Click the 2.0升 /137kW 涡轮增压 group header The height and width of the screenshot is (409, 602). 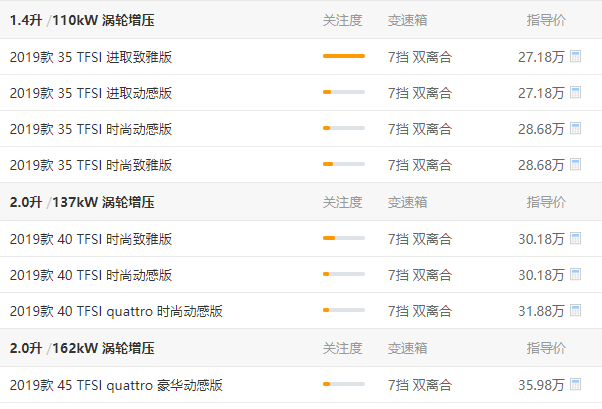(82, 202)
